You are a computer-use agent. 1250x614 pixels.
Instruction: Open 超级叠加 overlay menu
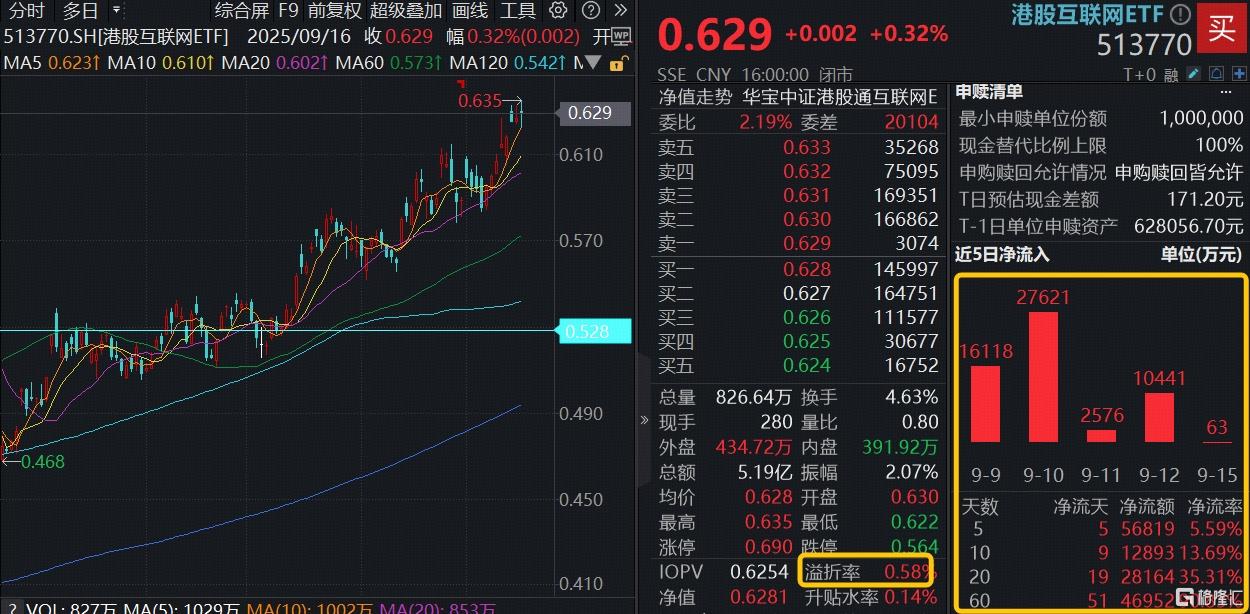(405, 11)
